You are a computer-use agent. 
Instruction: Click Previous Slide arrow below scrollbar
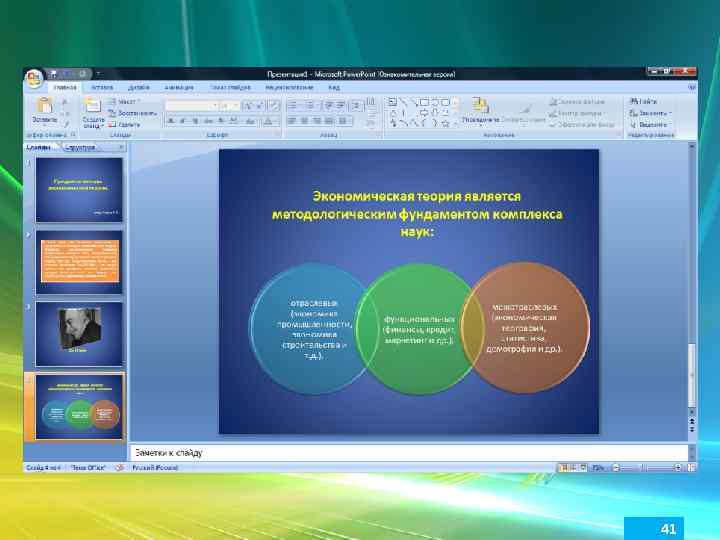[692, 421]
